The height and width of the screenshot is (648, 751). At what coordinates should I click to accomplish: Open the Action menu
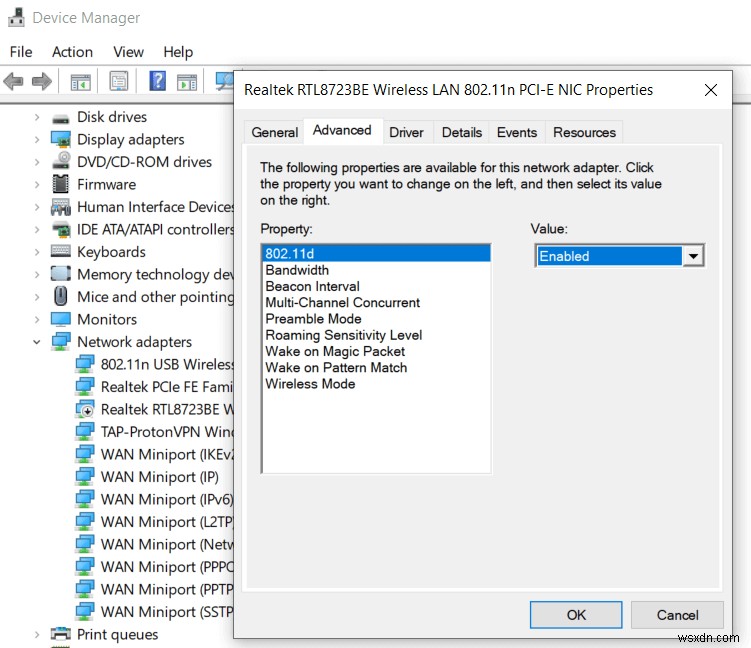click(x=72, y=52)
